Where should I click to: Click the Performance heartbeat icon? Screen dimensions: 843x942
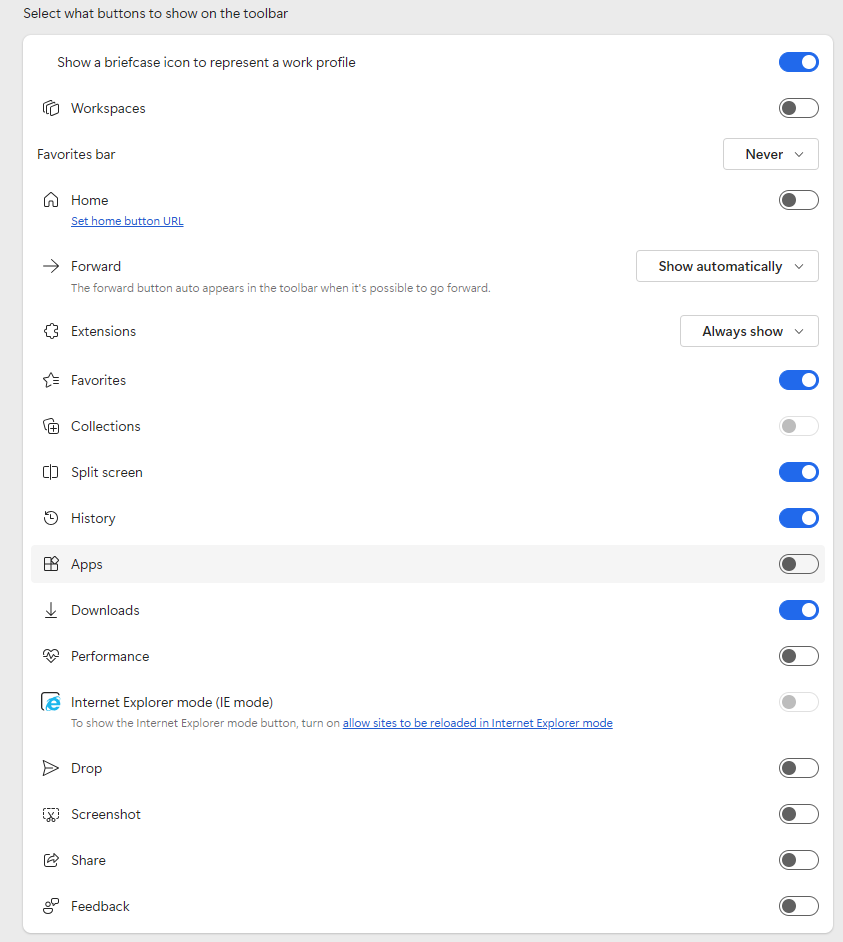(51, 656)
